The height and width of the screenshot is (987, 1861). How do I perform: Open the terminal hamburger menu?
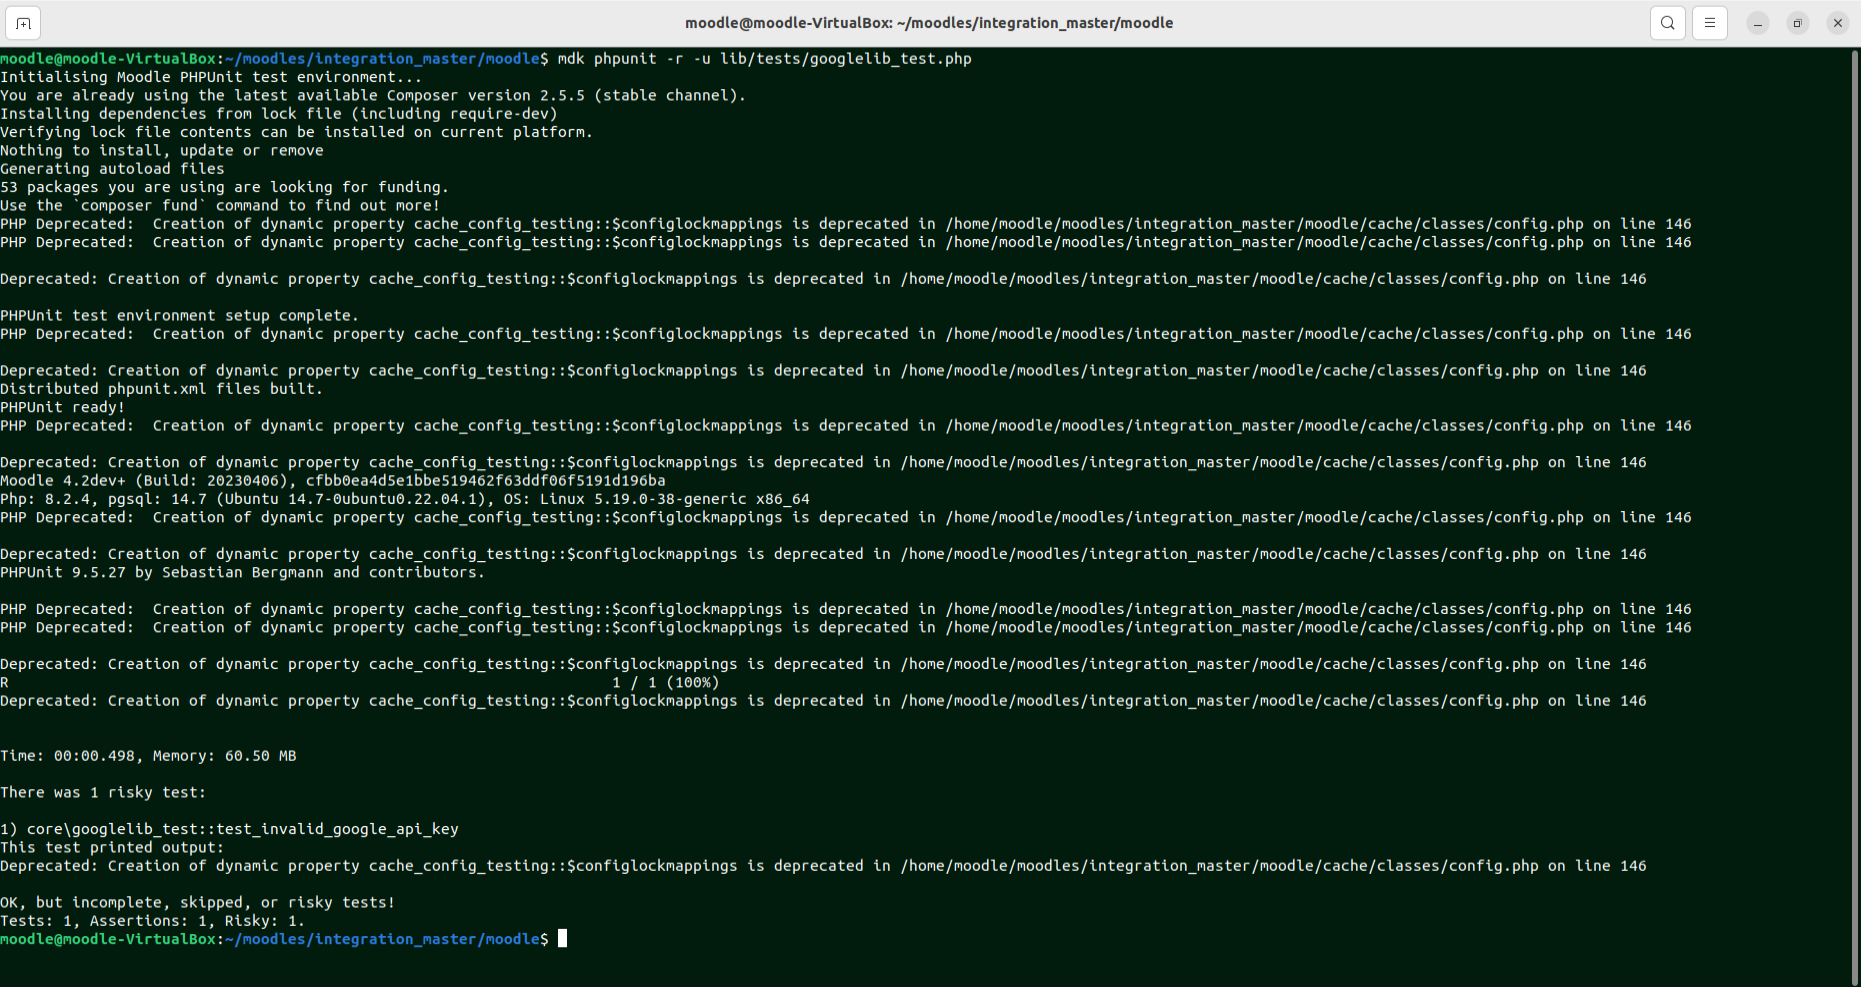[1710, 23]
